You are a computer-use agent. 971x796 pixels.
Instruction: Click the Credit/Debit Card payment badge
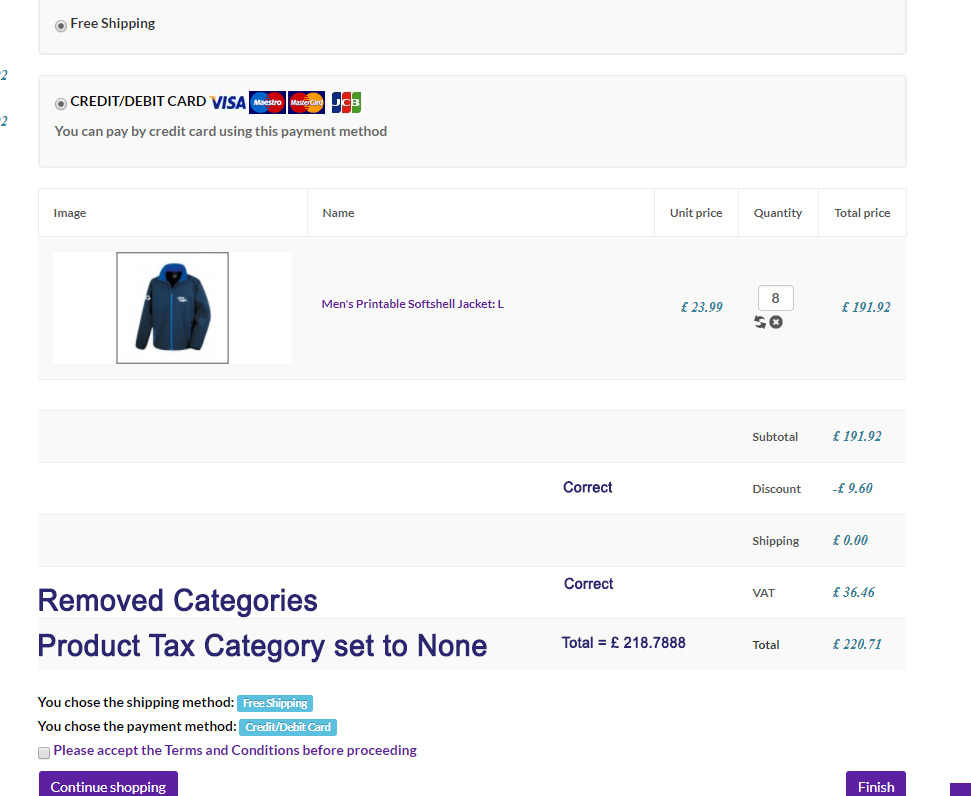pyautogui.click(x=288, y=727)
